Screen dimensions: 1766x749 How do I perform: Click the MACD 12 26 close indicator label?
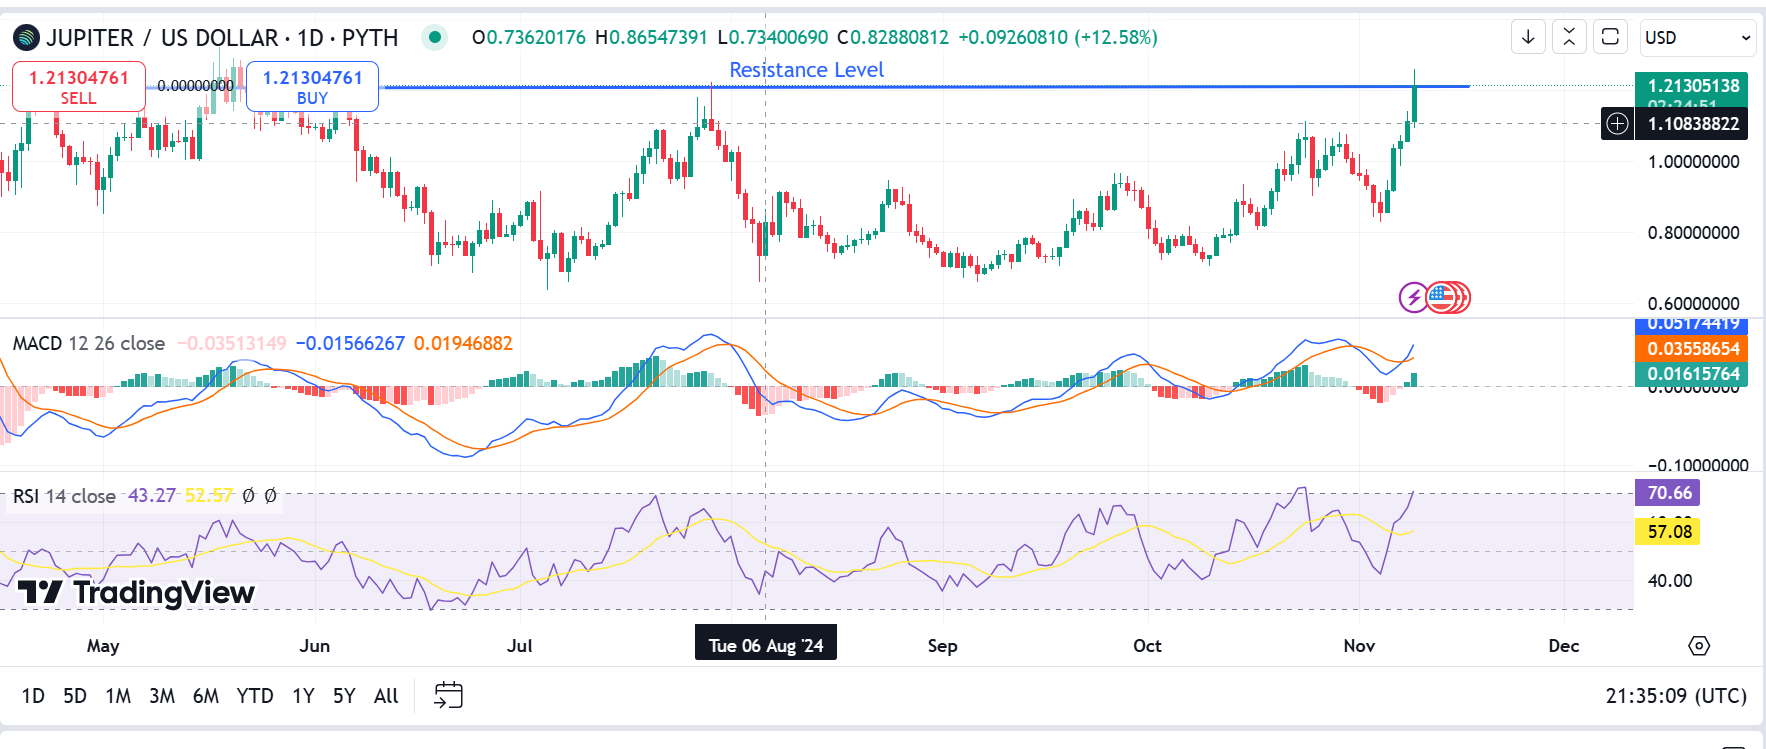89,344
